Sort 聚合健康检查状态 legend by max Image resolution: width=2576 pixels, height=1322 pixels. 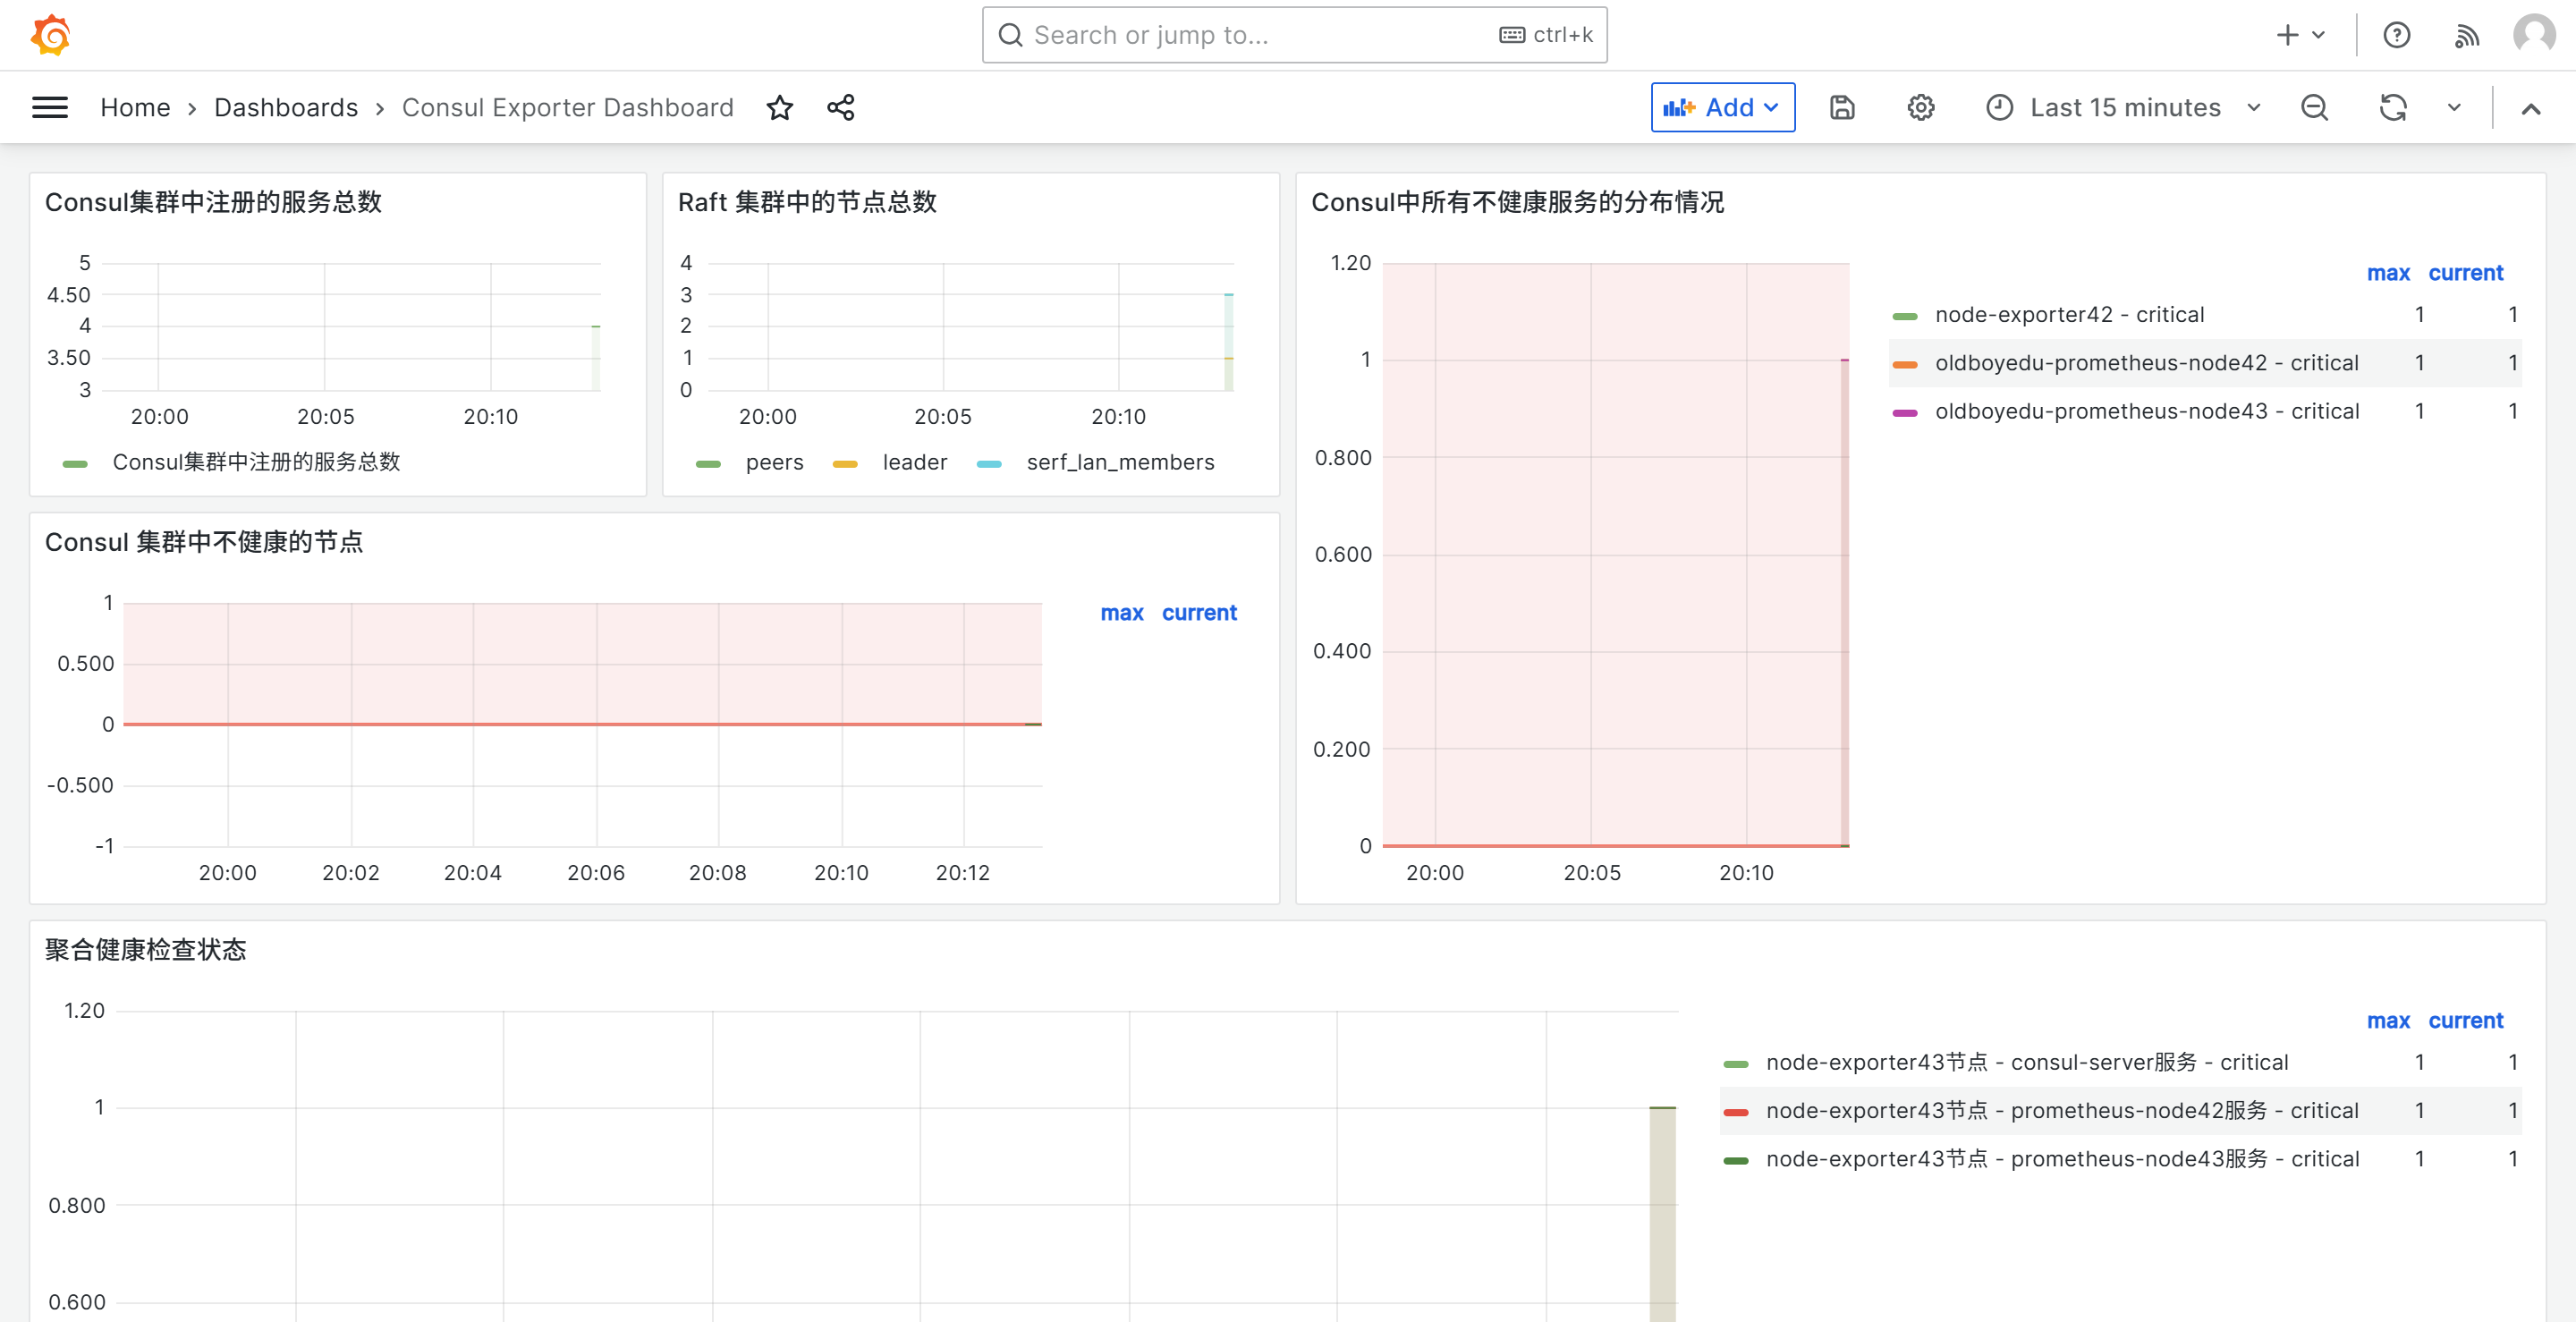coord(2388,1021)
